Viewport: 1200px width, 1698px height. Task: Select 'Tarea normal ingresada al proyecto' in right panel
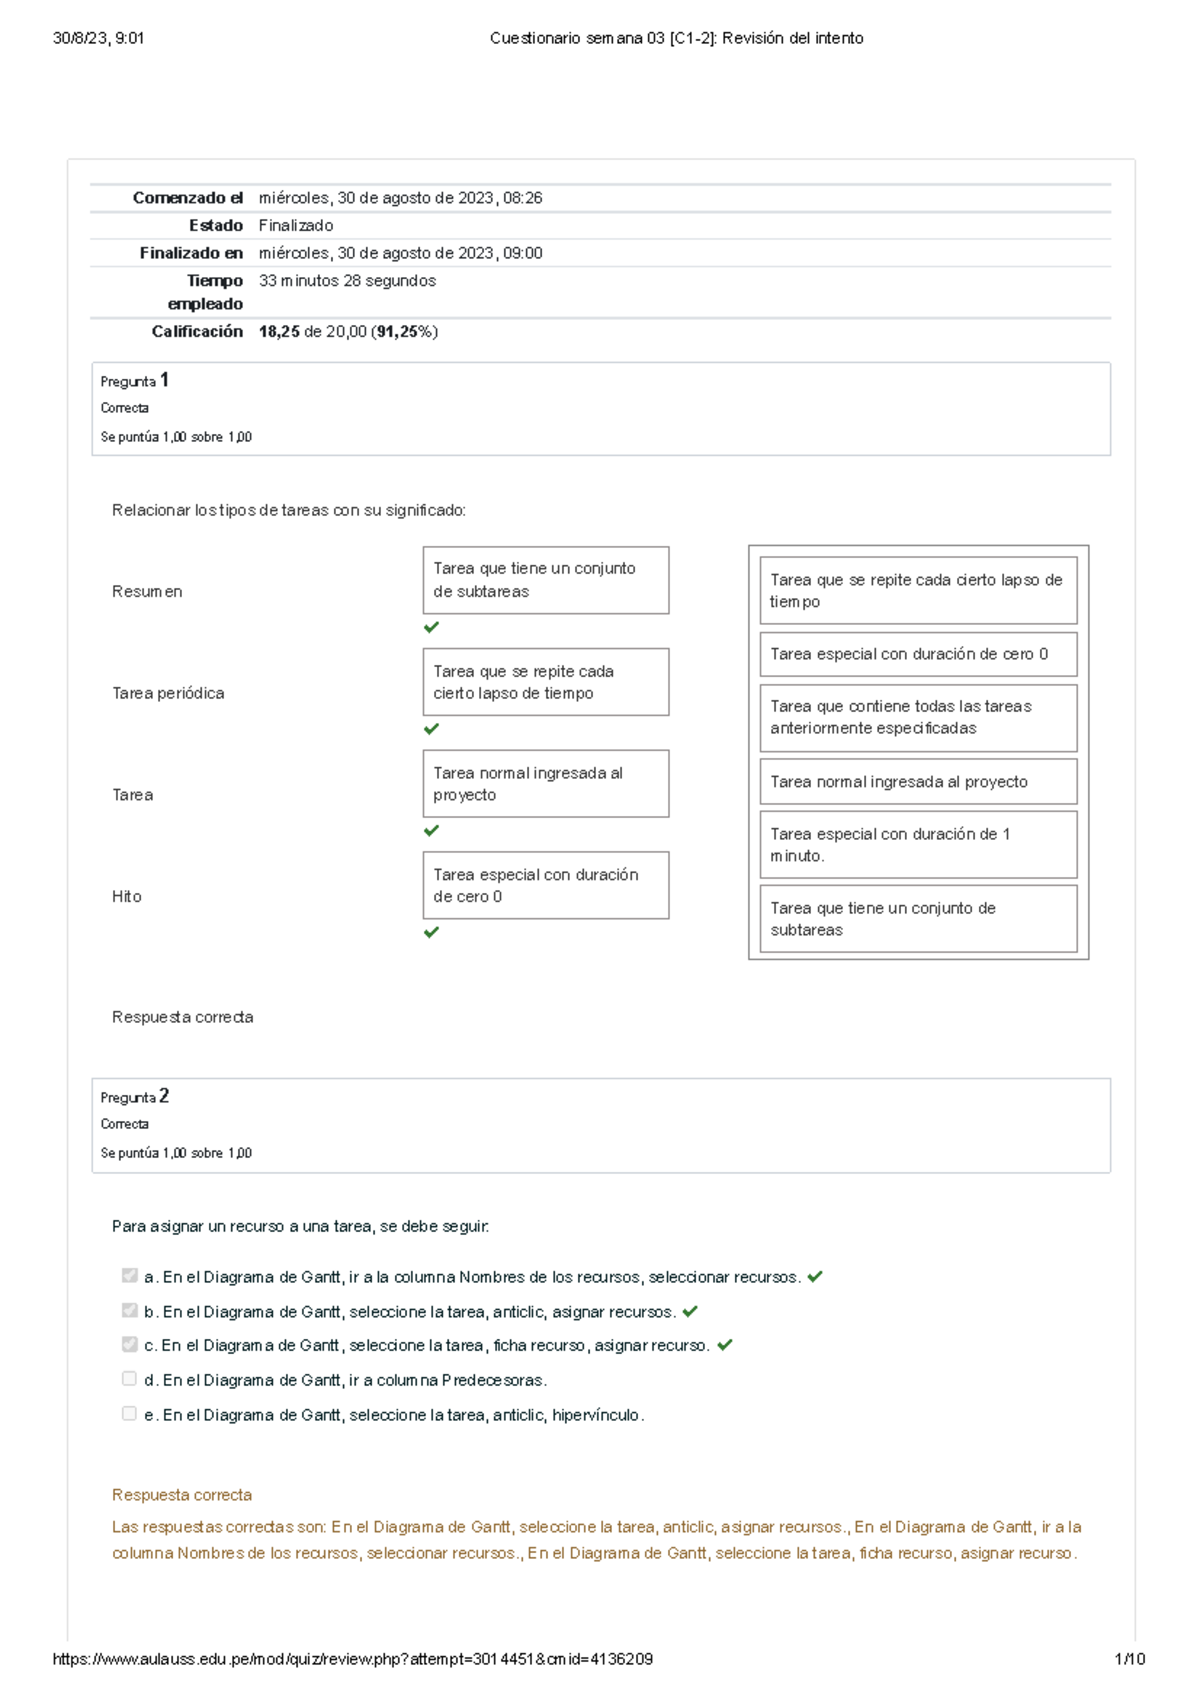pos(918,782)
